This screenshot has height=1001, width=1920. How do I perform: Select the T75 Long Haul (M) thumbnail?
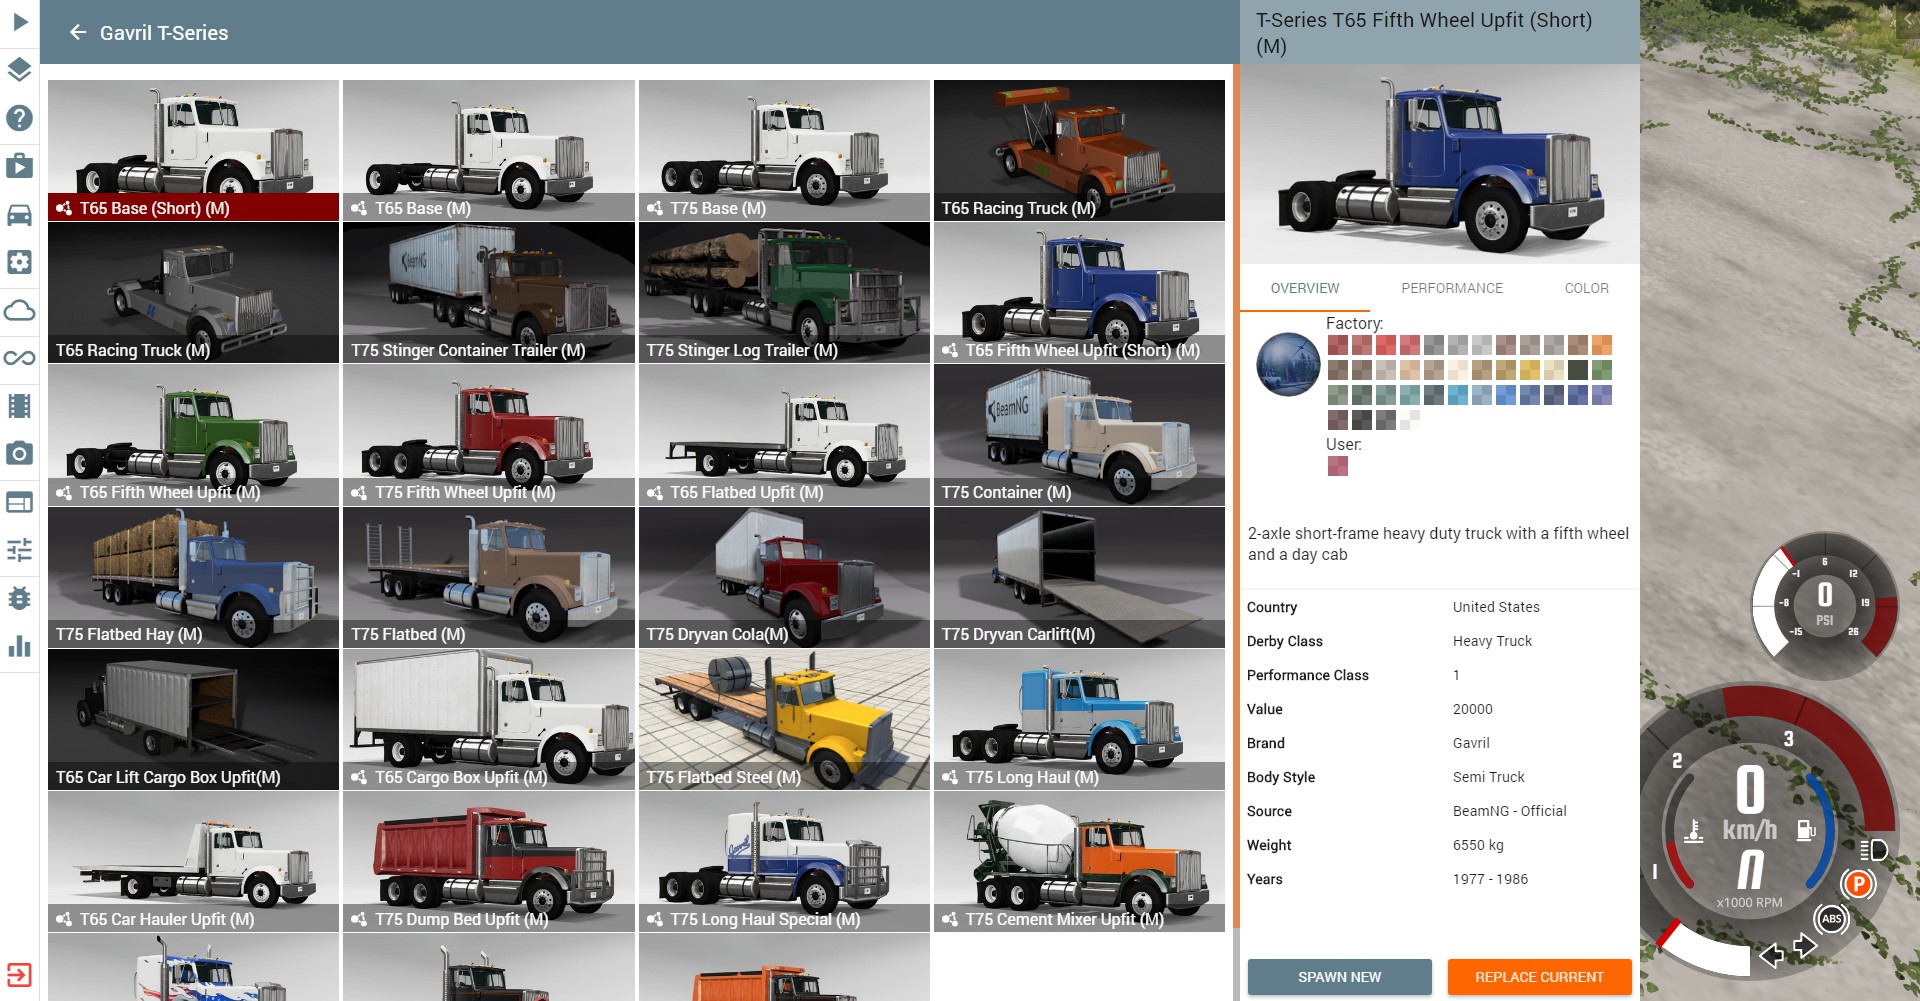point(1079,719)
